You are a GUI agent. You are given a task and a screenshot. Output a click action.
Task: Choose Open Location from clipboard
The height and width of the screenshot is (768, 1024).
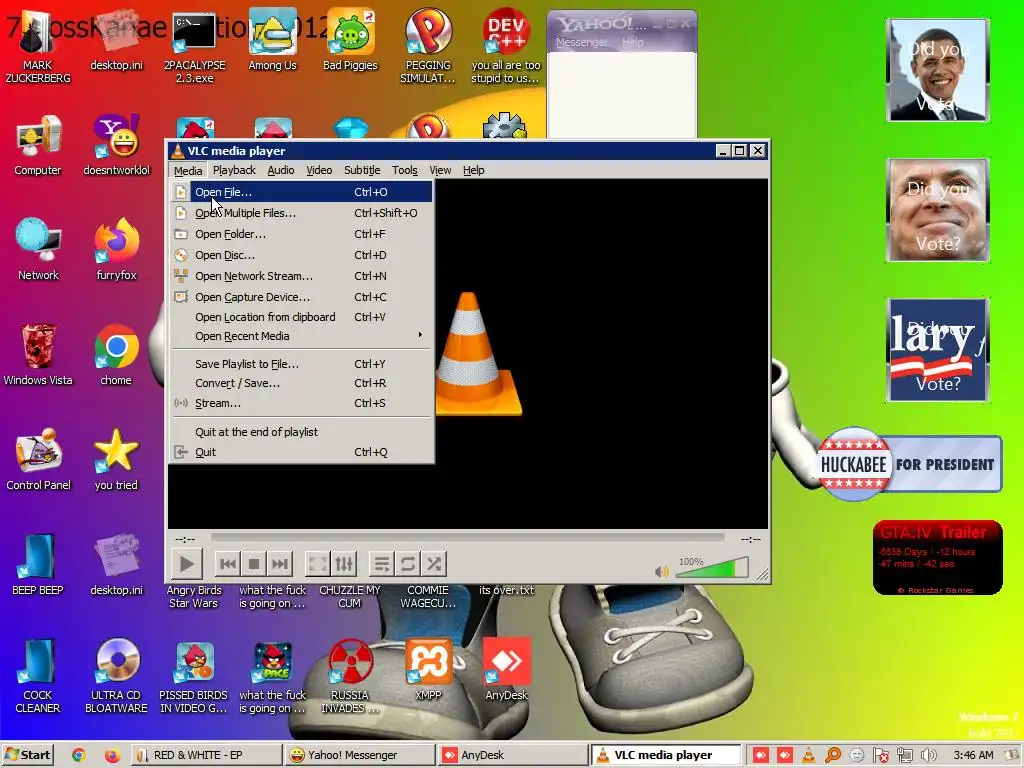pyautogui.click(x=300, y=317)
